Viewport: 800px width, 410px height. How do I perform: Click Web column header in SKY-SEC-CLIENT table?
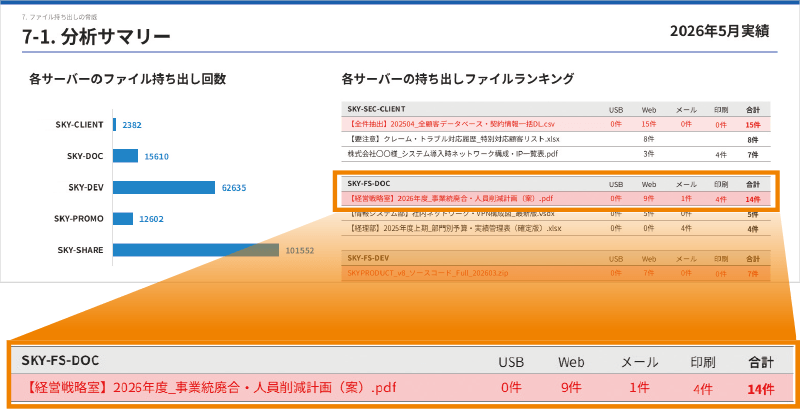pos(649,110)
